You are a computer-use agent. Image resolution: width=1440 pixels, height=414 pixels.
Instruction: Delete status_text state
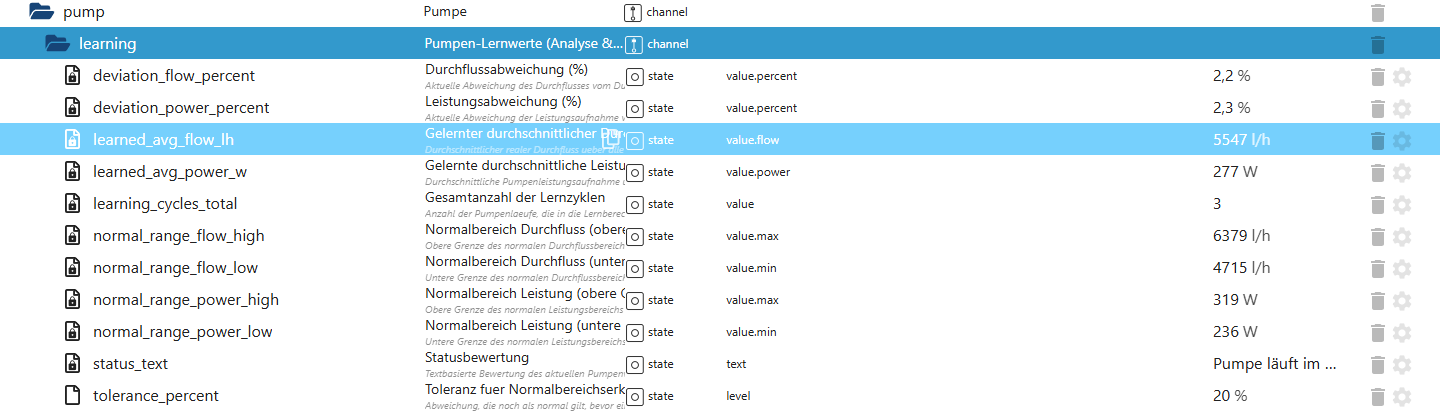pyautogui.click(x=1378, y=364)
